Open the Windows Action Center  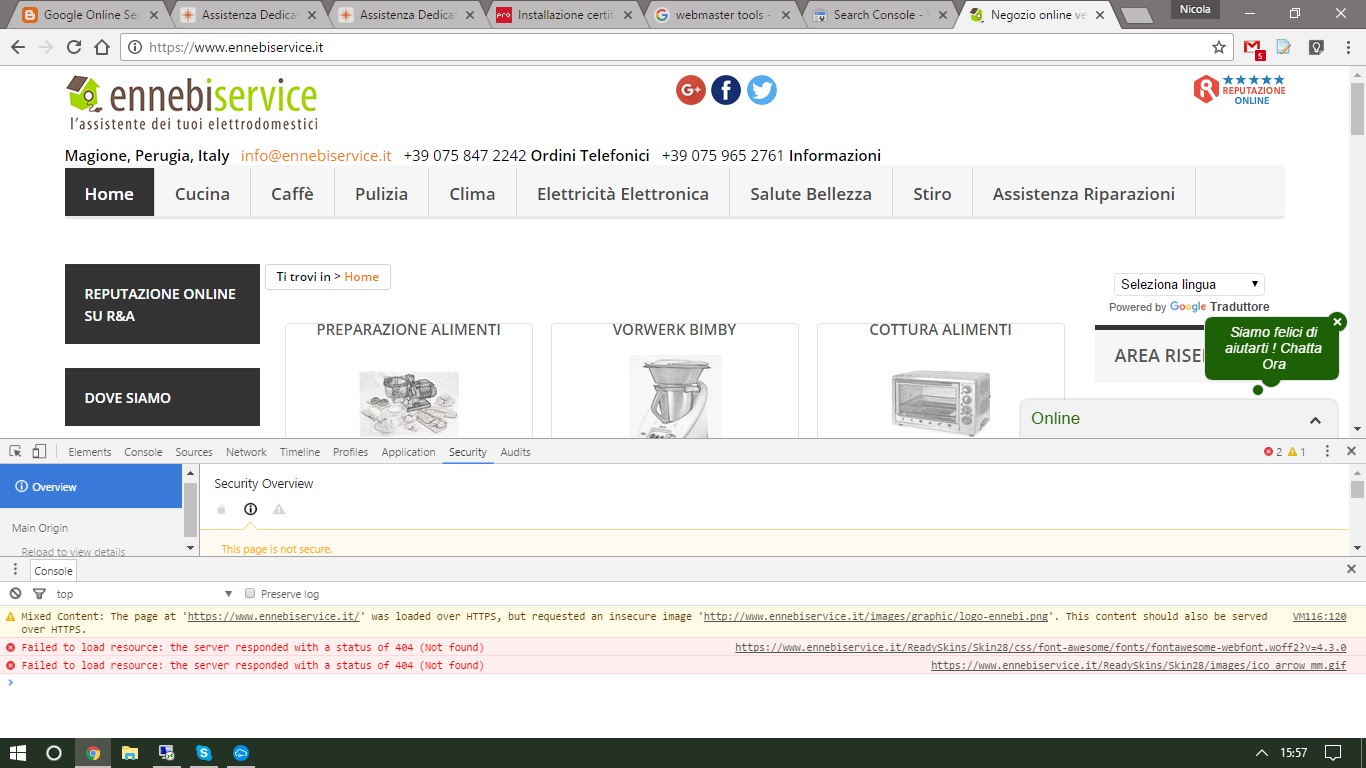1333,753
